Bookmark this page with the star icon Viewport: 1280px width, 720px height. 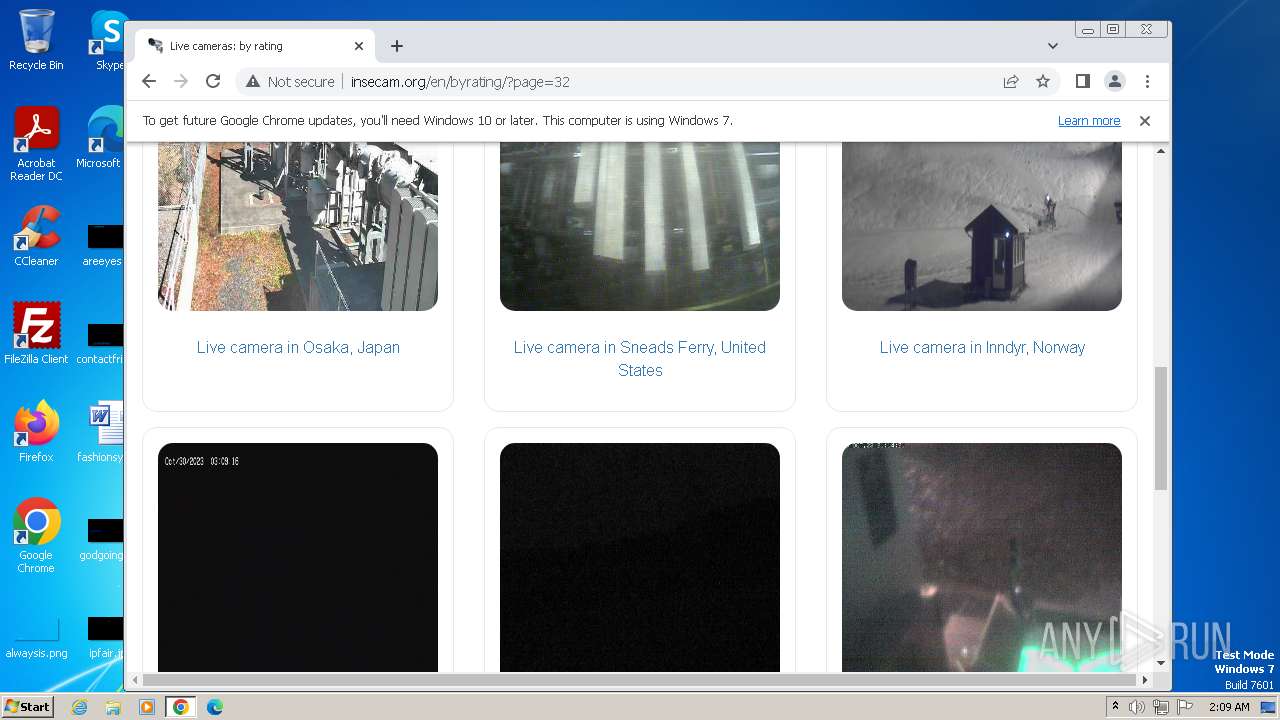coord(1043,82)
